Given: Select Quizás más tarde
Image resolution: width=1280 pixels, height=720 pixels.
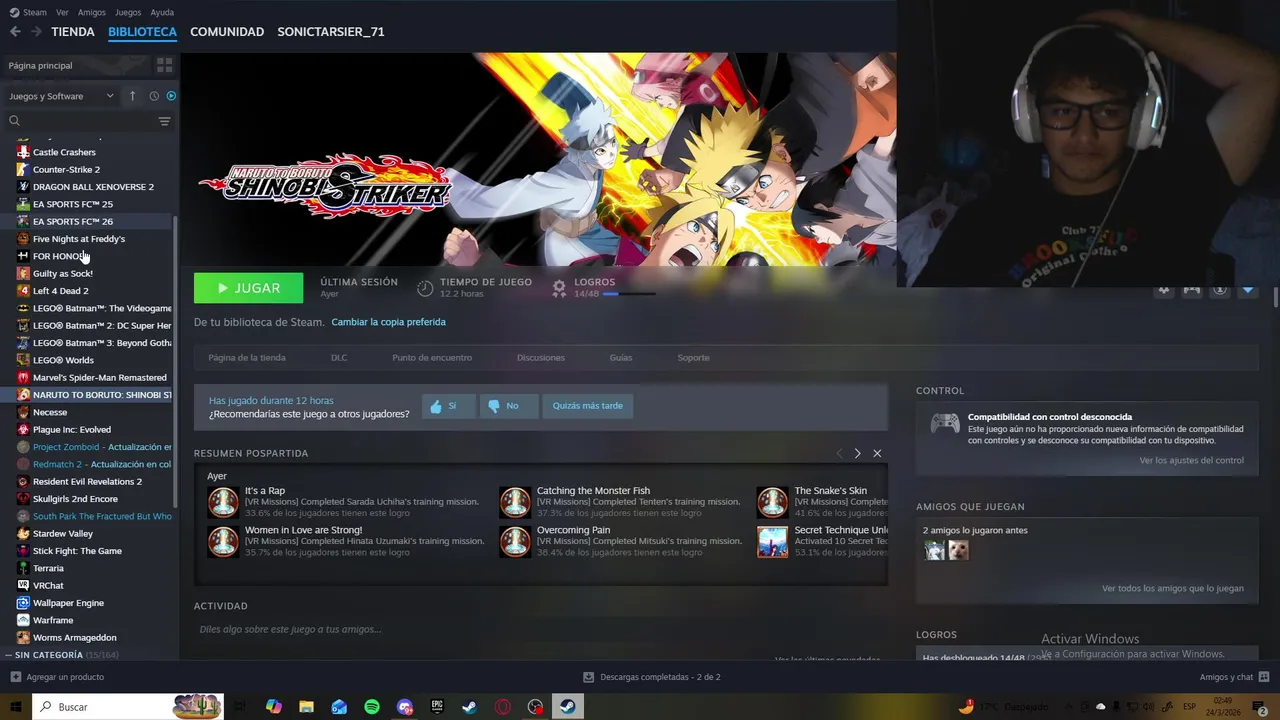Looking at the screenshot, I should pos(587,406).
